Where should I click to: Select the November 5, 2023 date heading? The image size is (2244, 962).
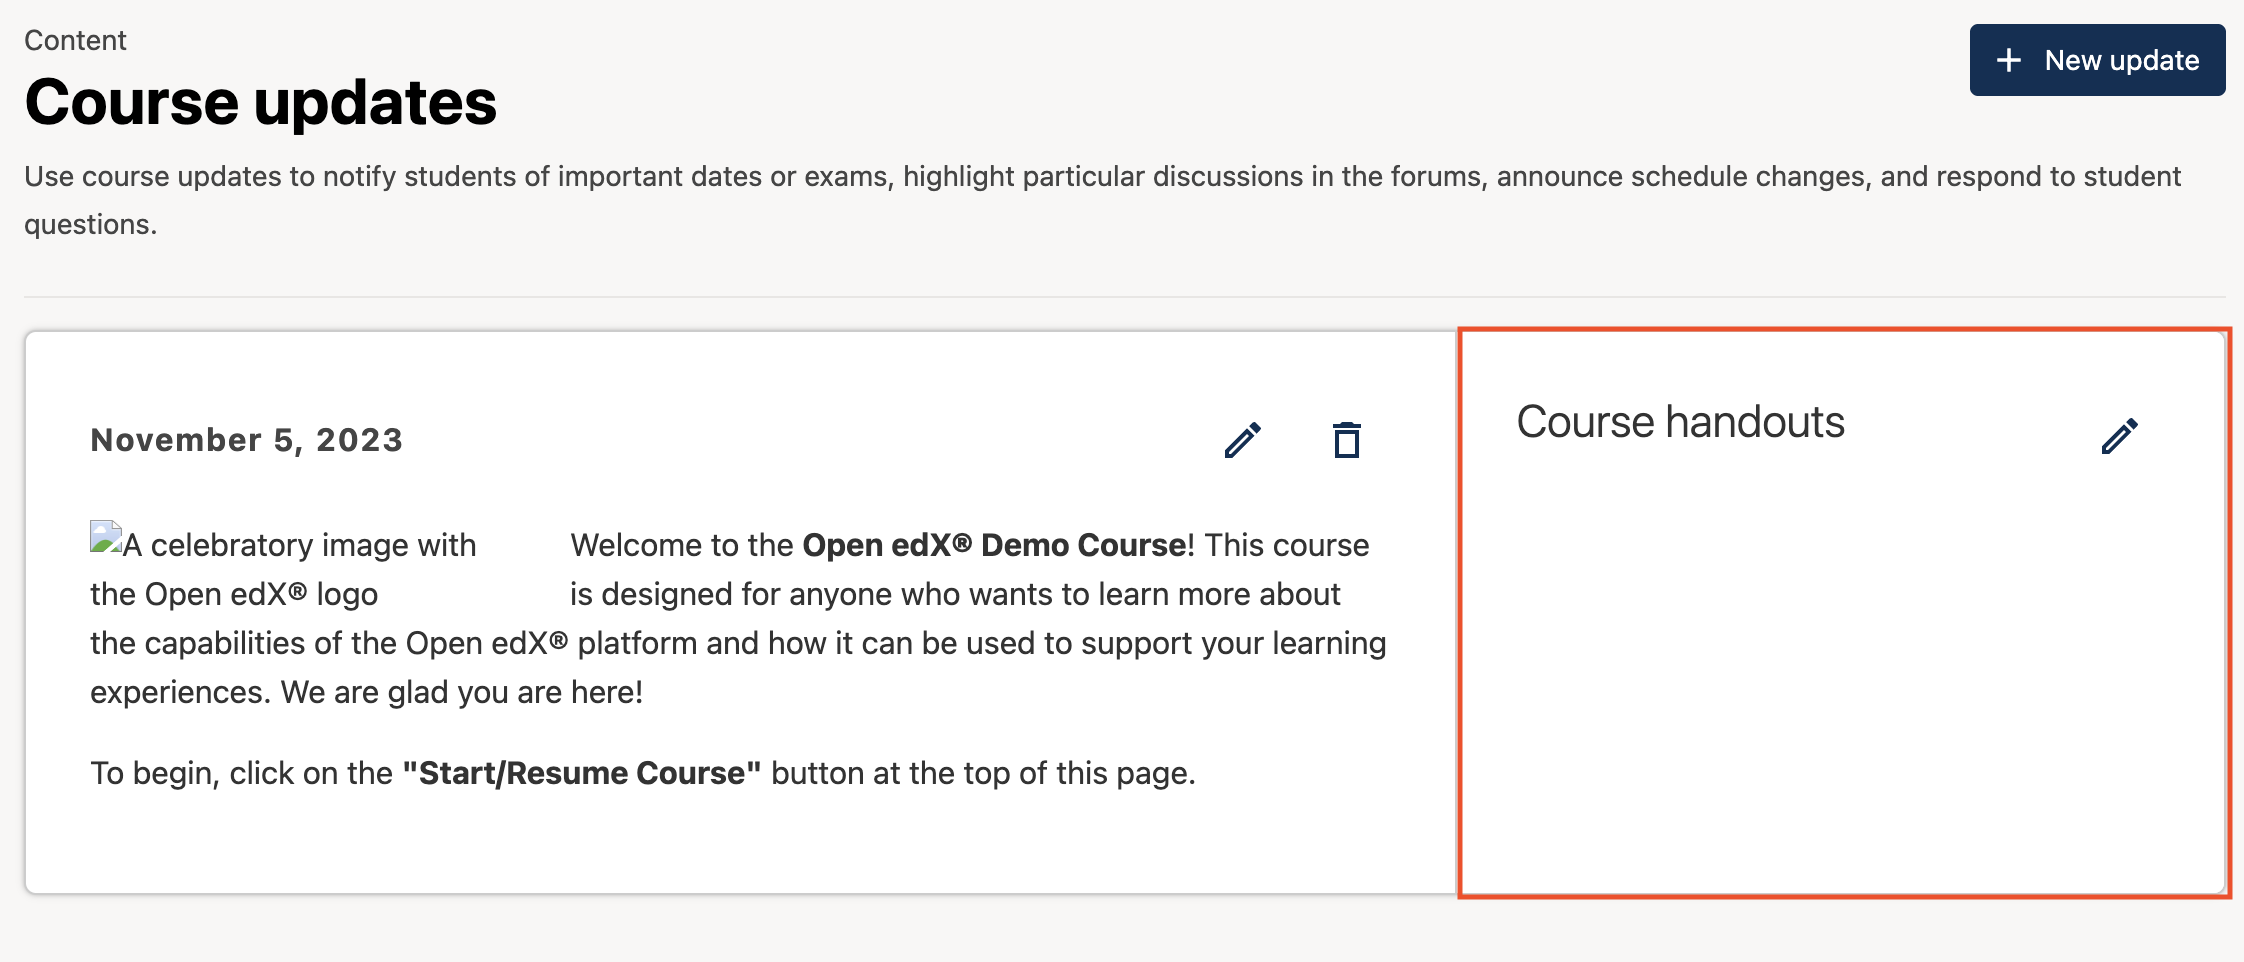click(246, 440)
